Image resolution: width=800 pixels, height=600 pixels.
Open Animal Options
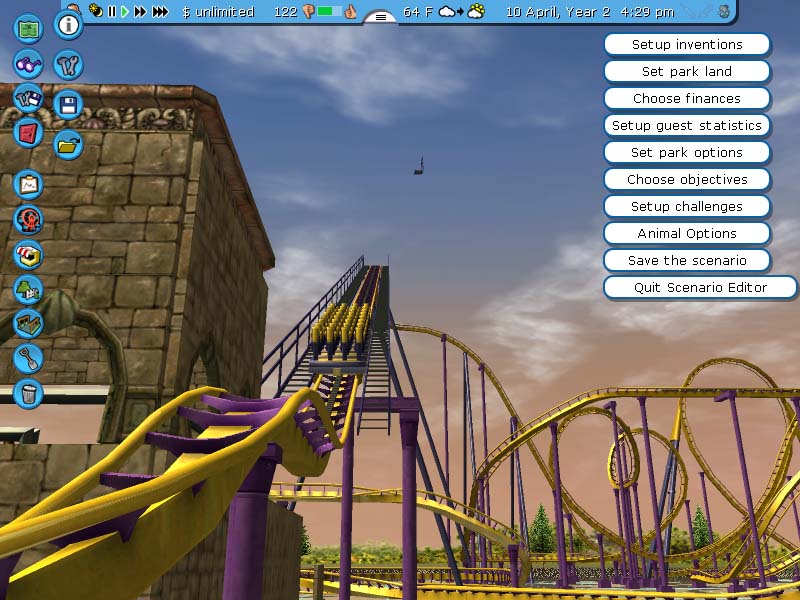click(687, 234)
